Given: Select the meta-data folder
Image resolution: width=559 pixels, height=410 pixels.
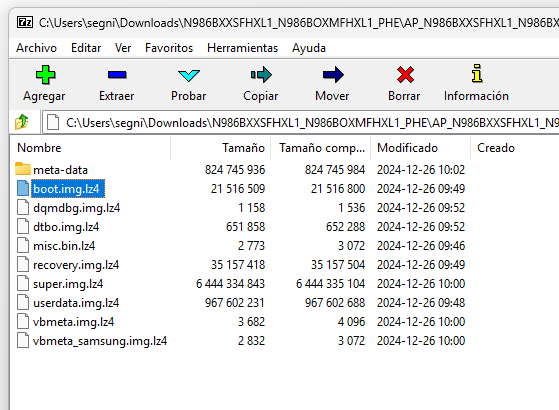Looking at the screenshot, I should click(60, 170).
